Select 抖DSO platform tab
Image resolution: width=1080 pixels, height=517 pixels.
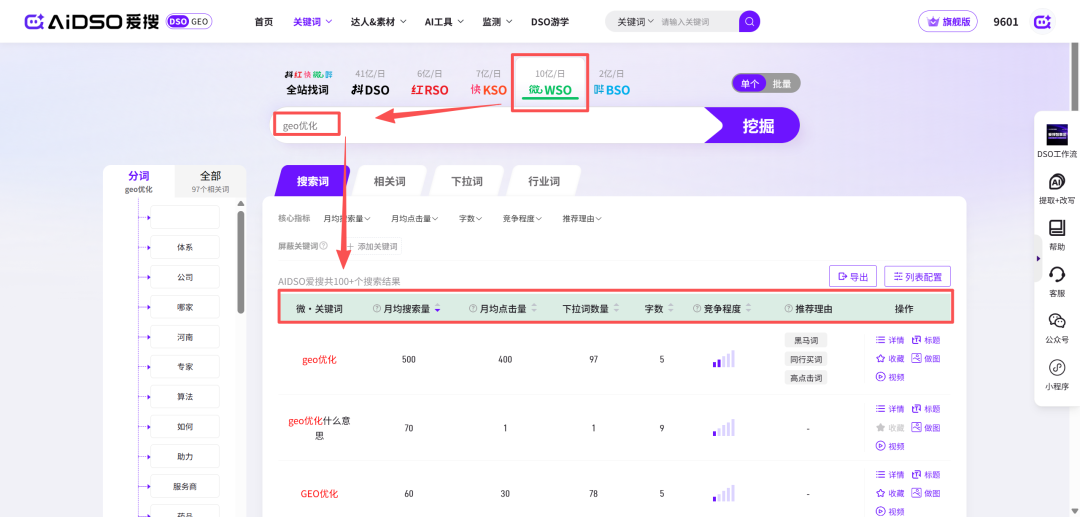tap(370, 83)
